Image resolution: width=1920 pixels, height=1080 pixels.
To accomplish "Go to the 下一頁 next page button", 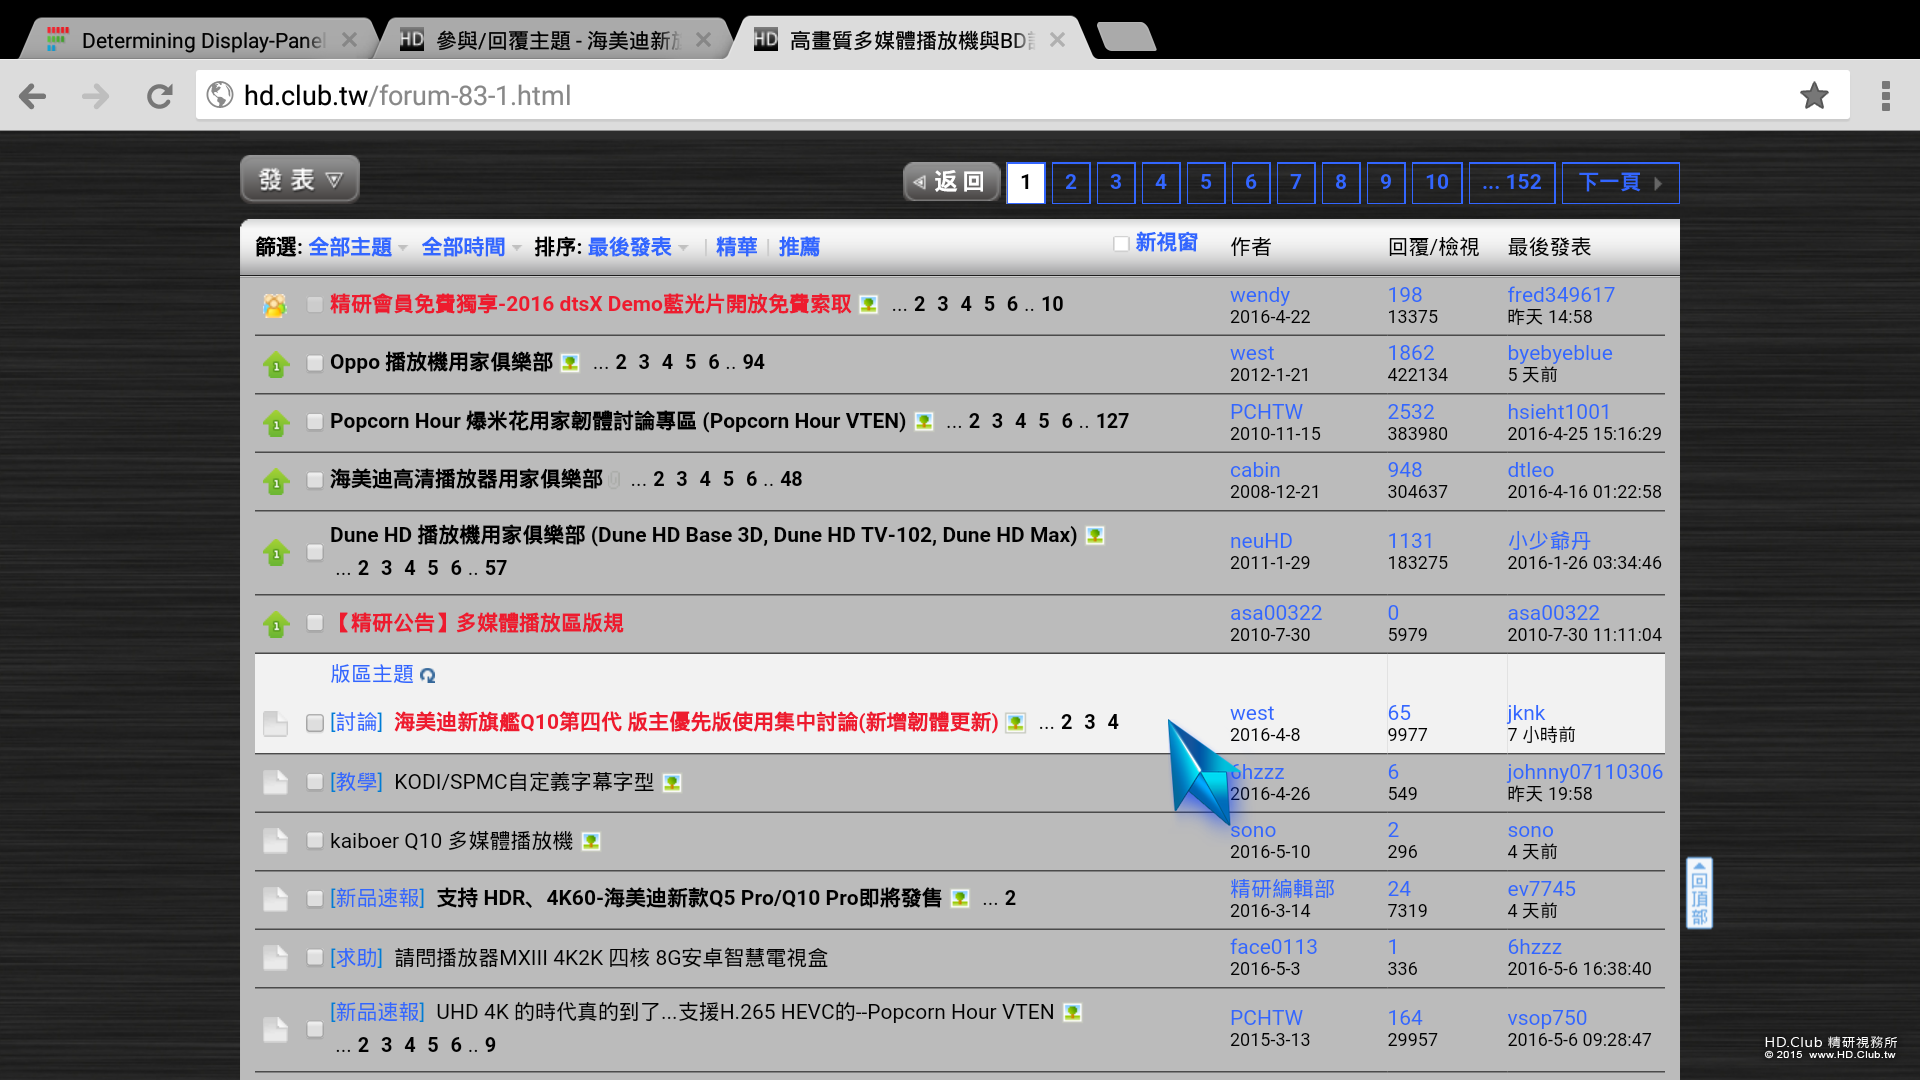I will tap(1619, 183).
